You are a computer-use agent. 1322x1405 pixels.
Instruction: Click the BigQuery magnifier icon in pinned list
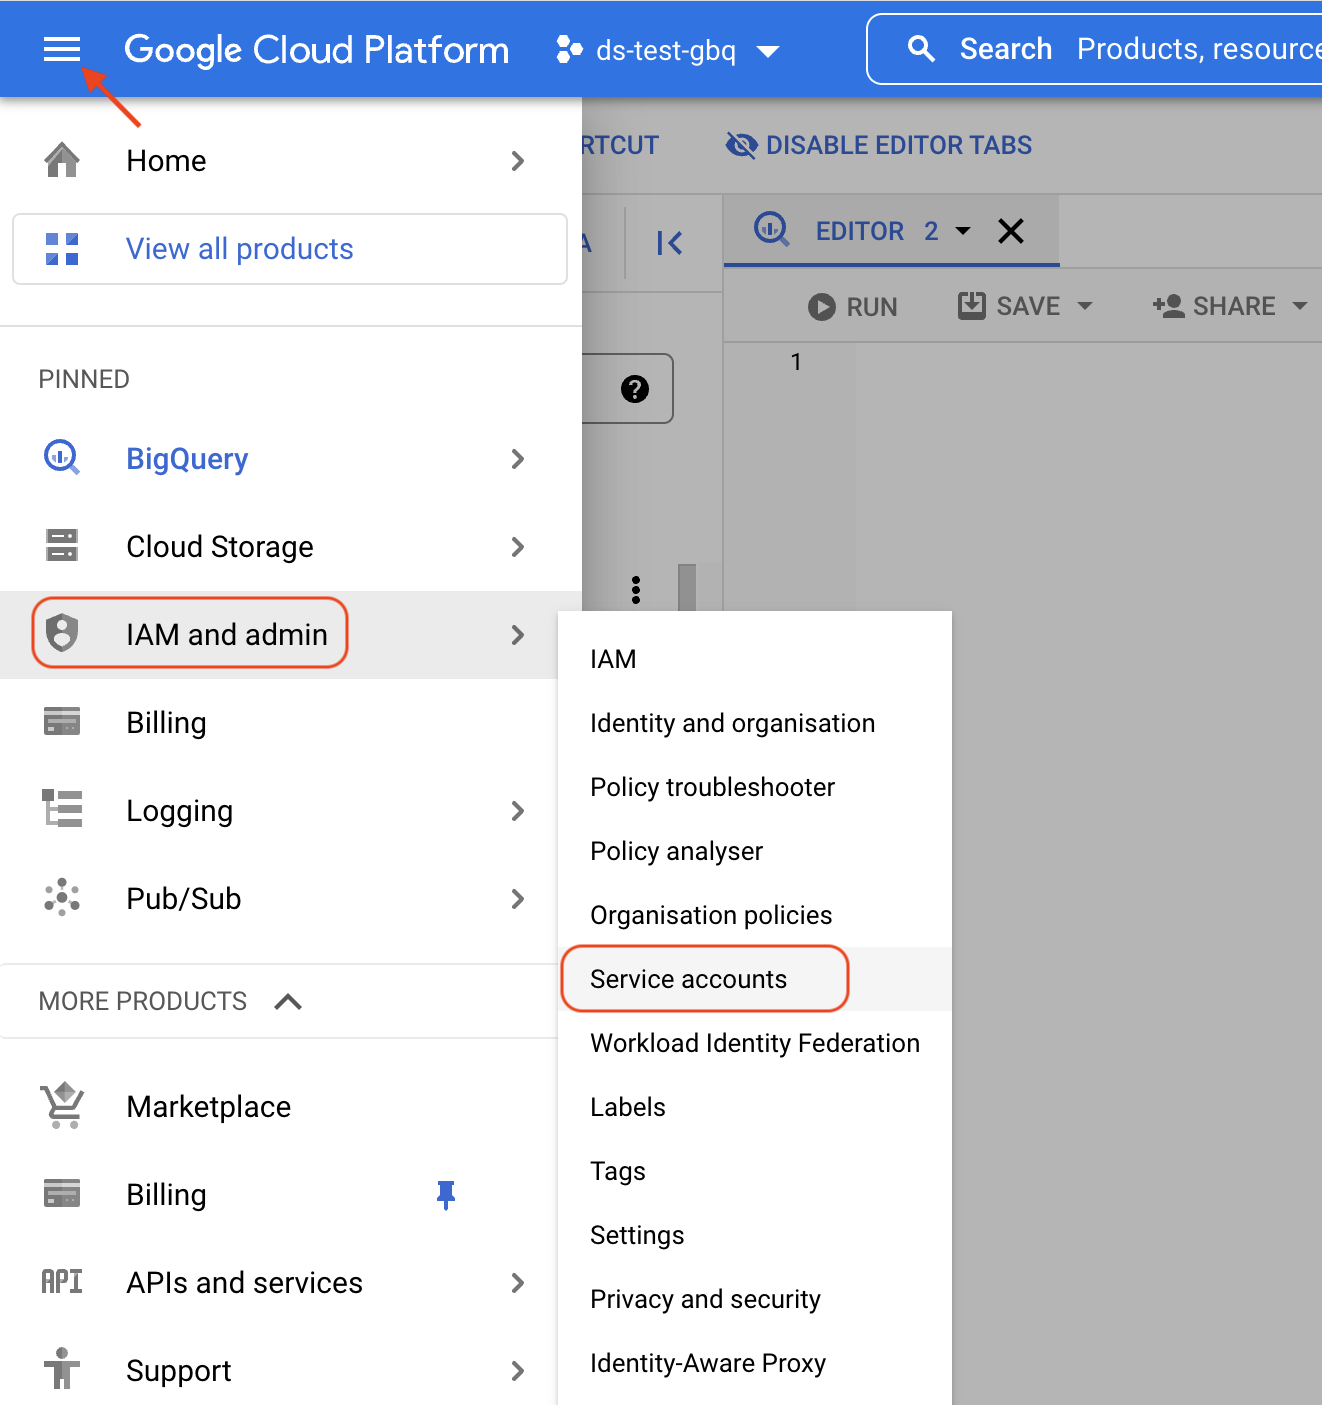[x=62, y=458]
